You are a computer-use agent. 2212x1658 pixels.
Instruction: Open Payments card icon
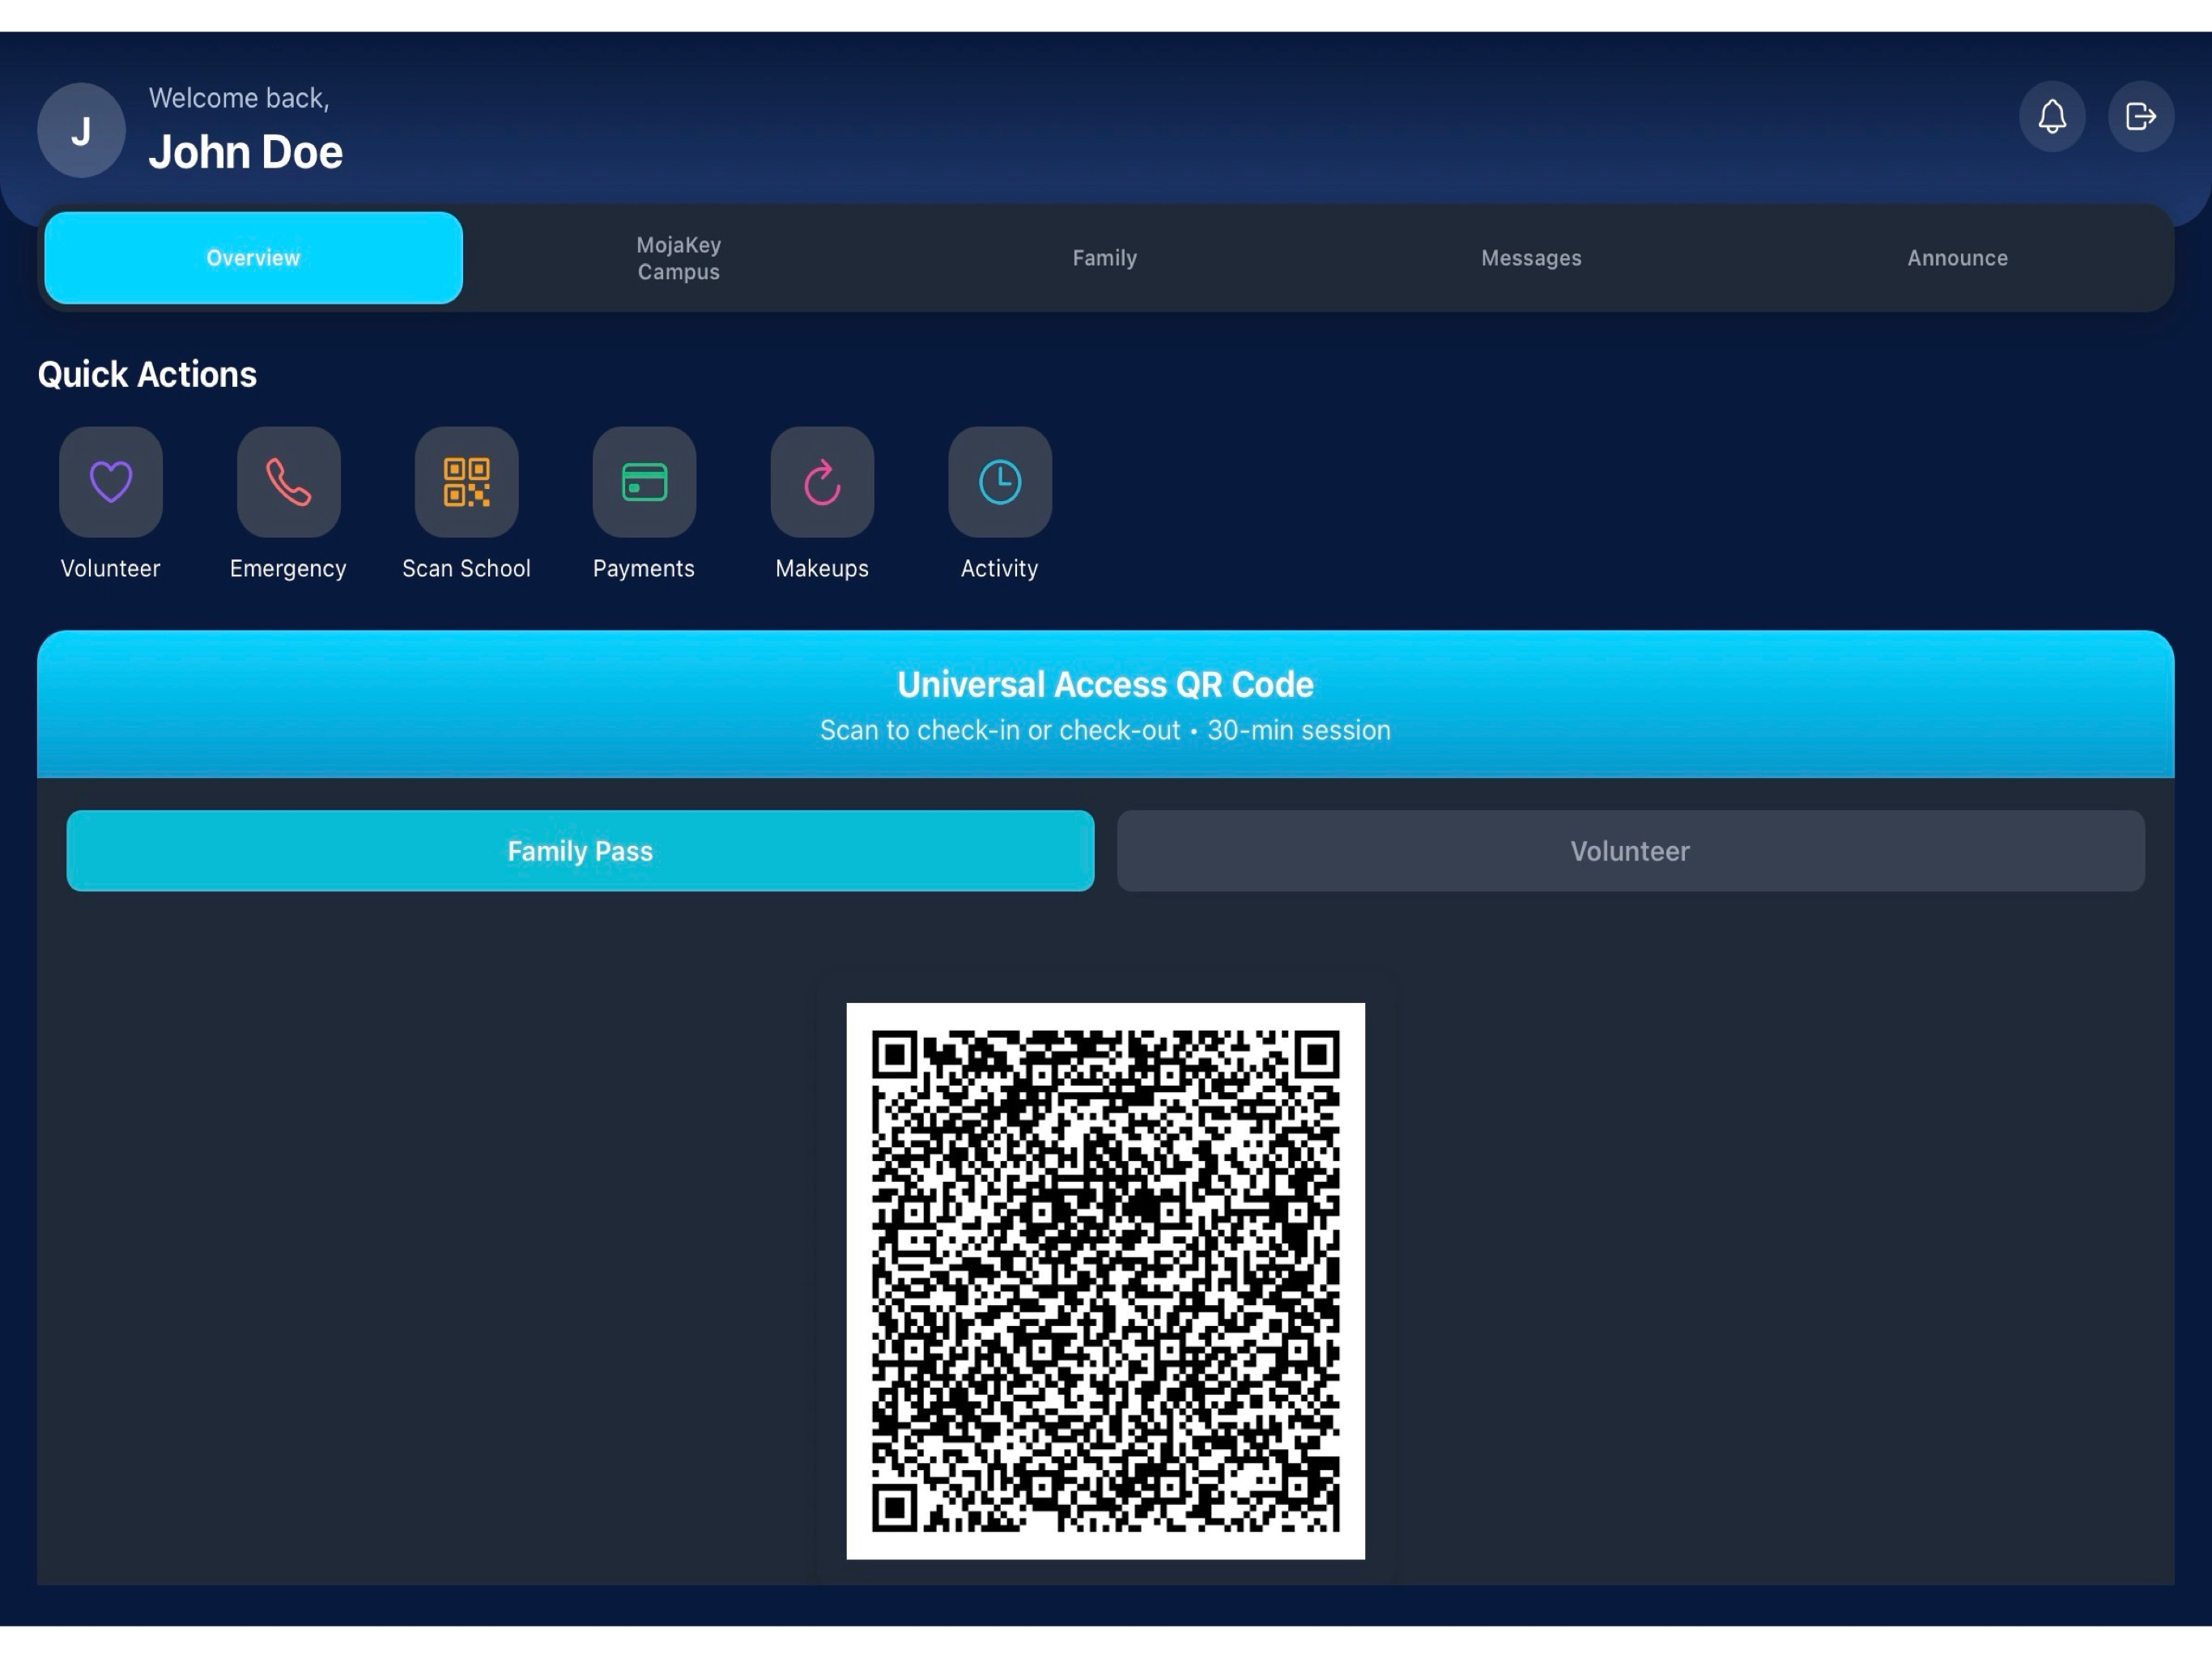pos(644,482)
